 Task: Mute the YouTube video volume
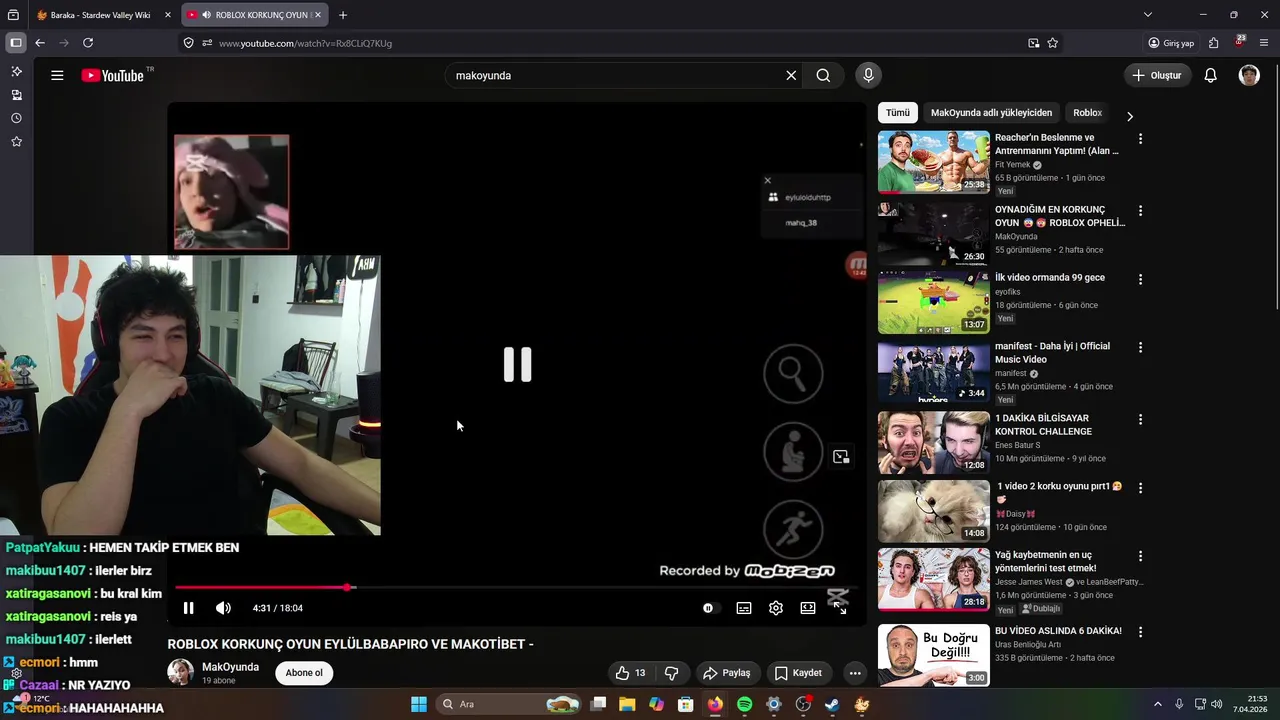click(x=223, y=608)
